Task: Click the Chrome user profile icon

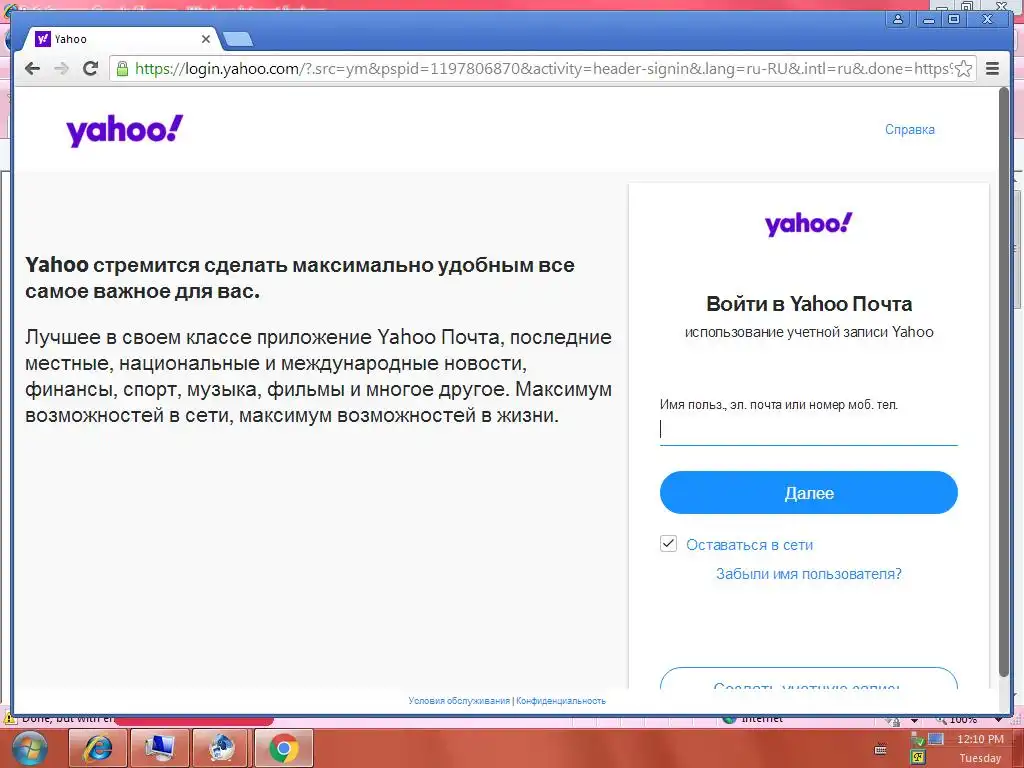Action: (898, 20)
